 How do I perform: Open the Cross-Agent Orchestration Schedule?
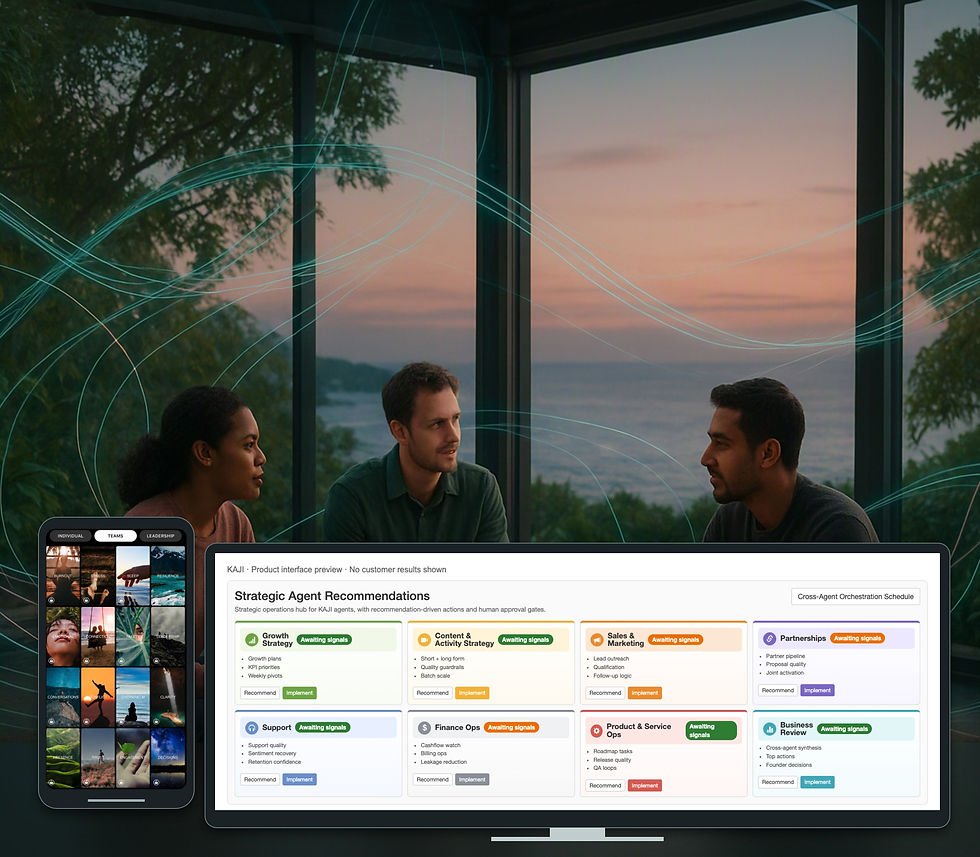pyautogui.click(x=855, y=596)
